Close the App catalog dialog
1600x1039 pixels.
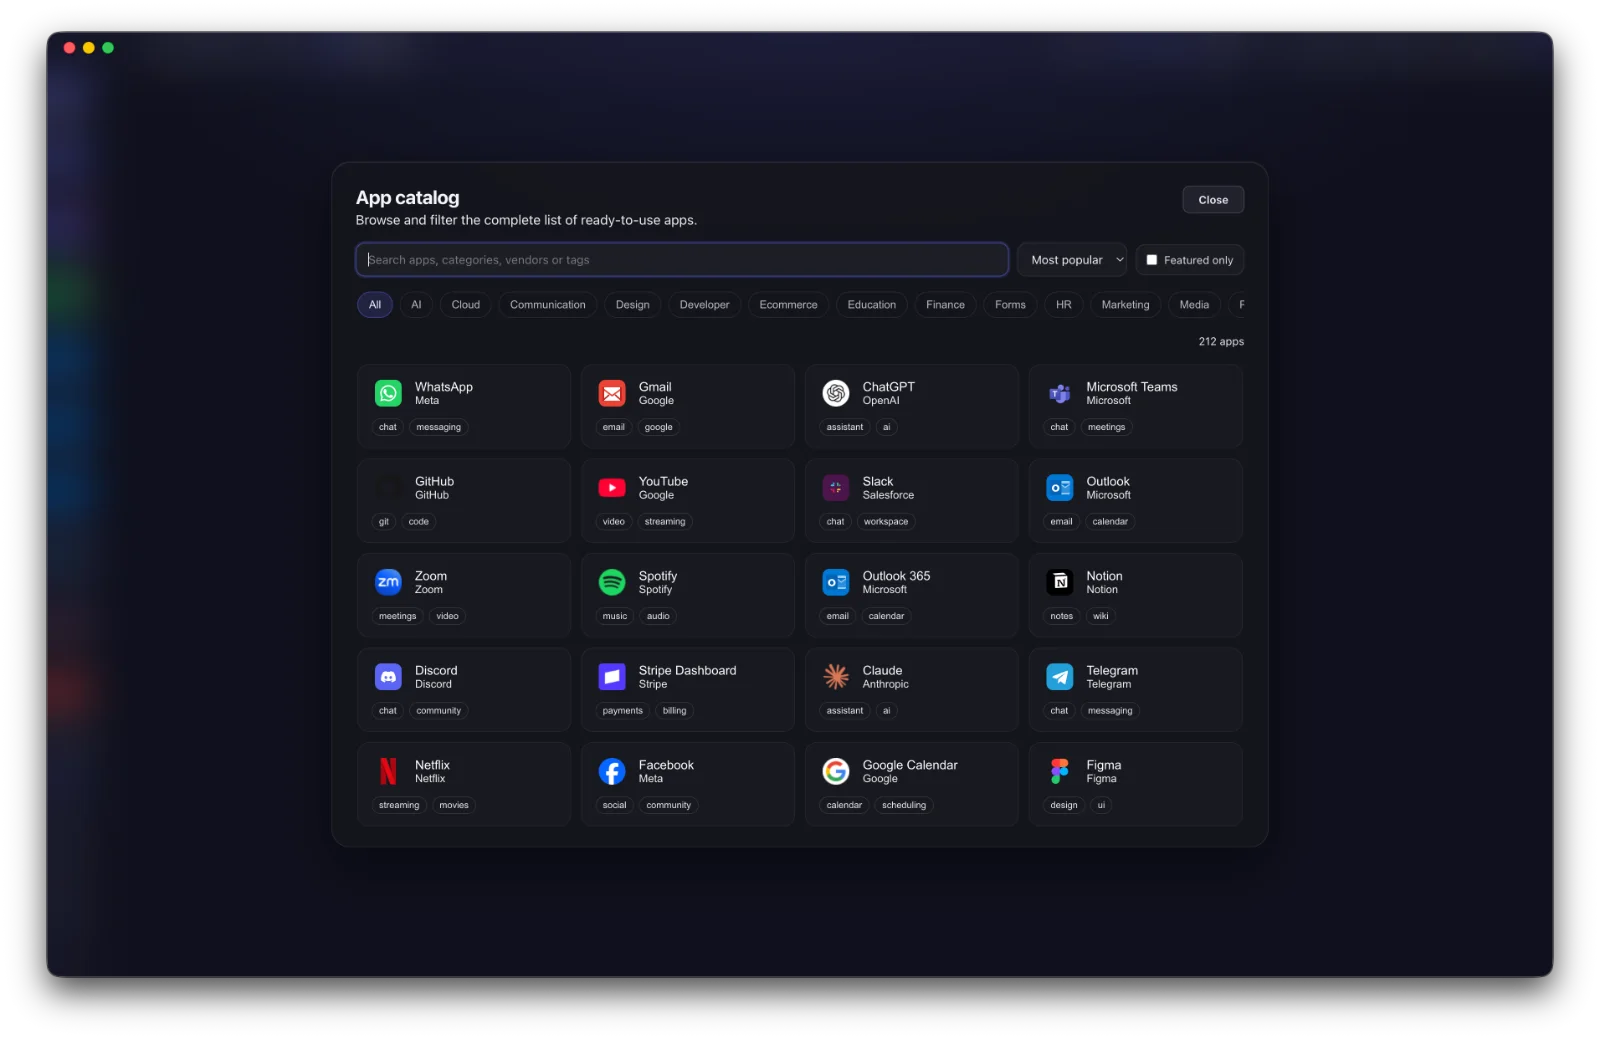[x=1213, y=200]
